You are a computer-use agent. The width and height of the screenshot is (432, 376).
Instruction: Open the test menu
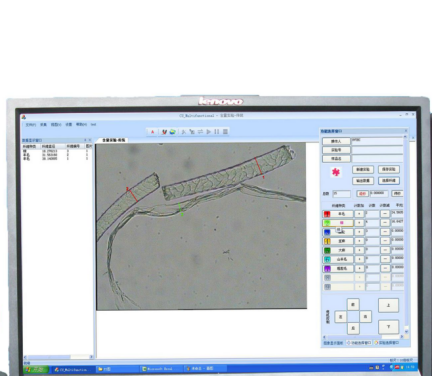pyautogui.click(x=94, y=124)
